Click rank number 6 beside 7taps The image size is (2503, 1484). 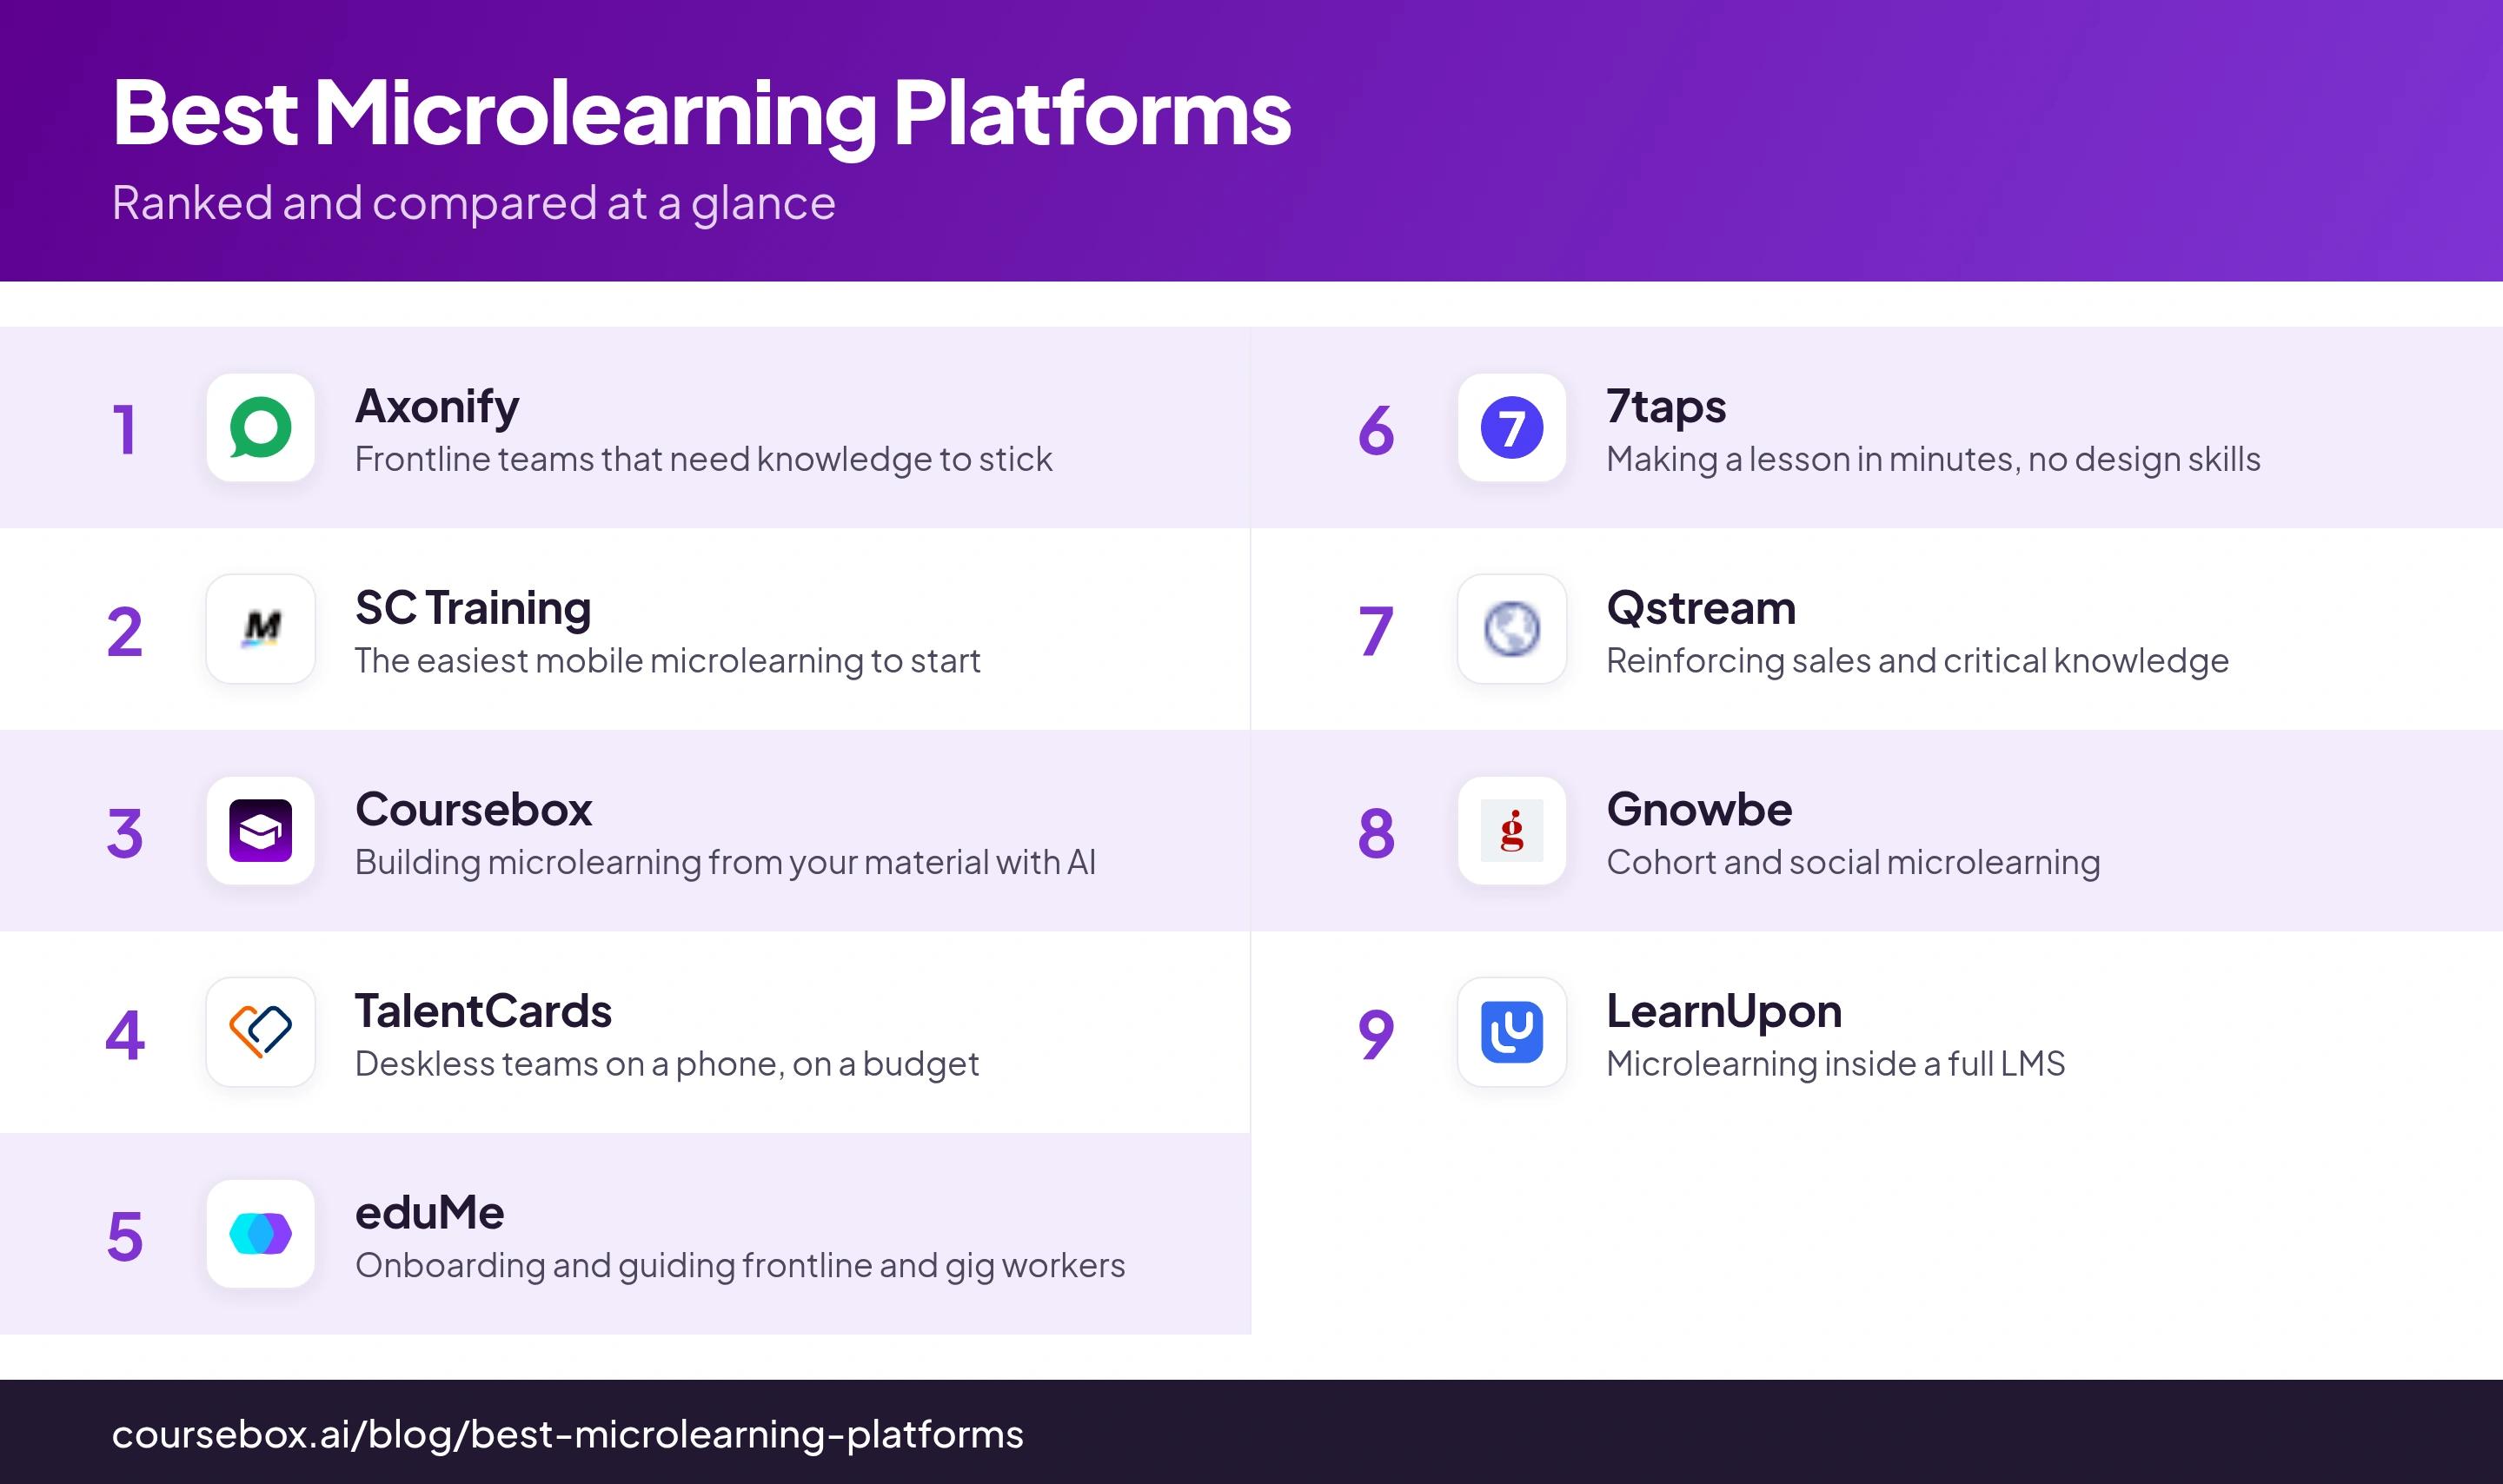point(1376,430)
